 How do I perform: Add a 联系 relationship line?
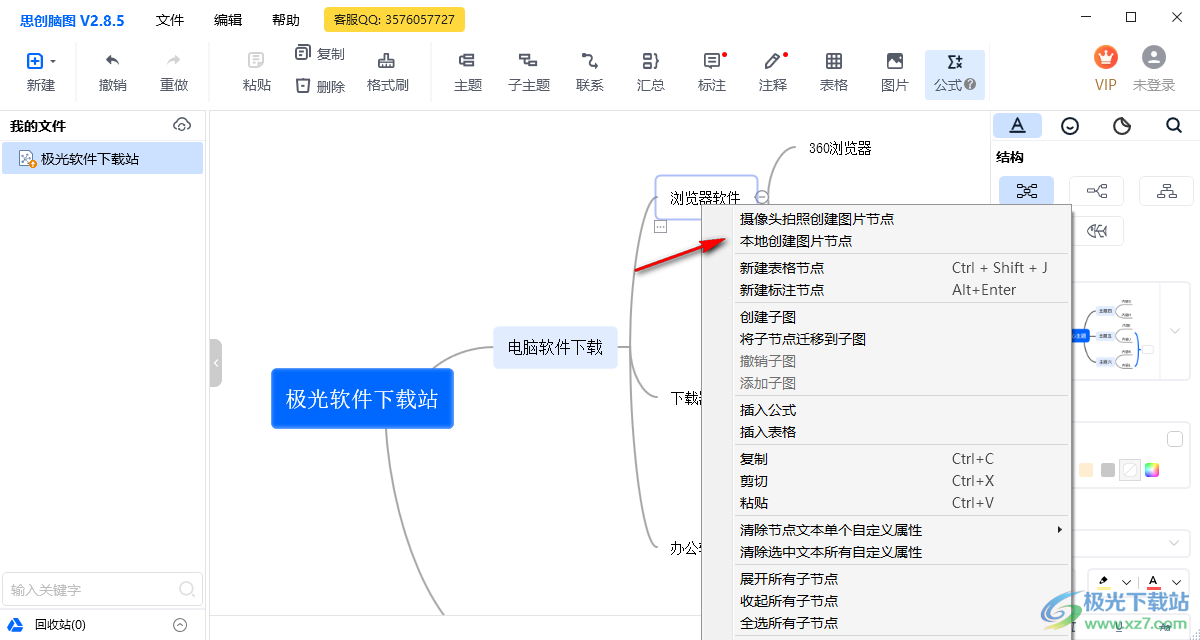point(590,73)
